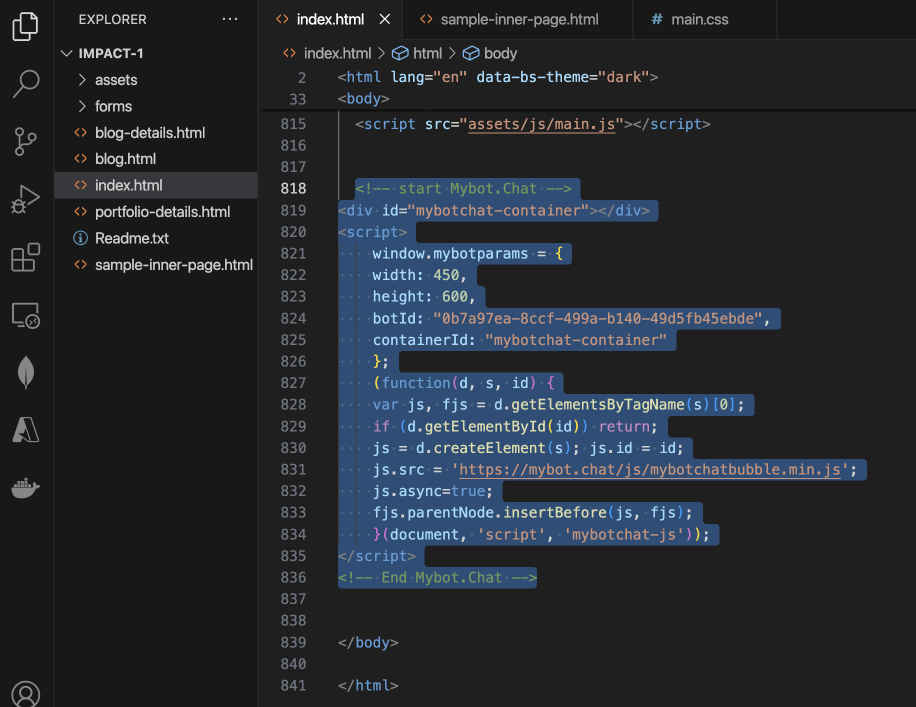The width and height of the screenshot is (916, 707).
Task: Expand the forms folder
Action: pos(113,106)
